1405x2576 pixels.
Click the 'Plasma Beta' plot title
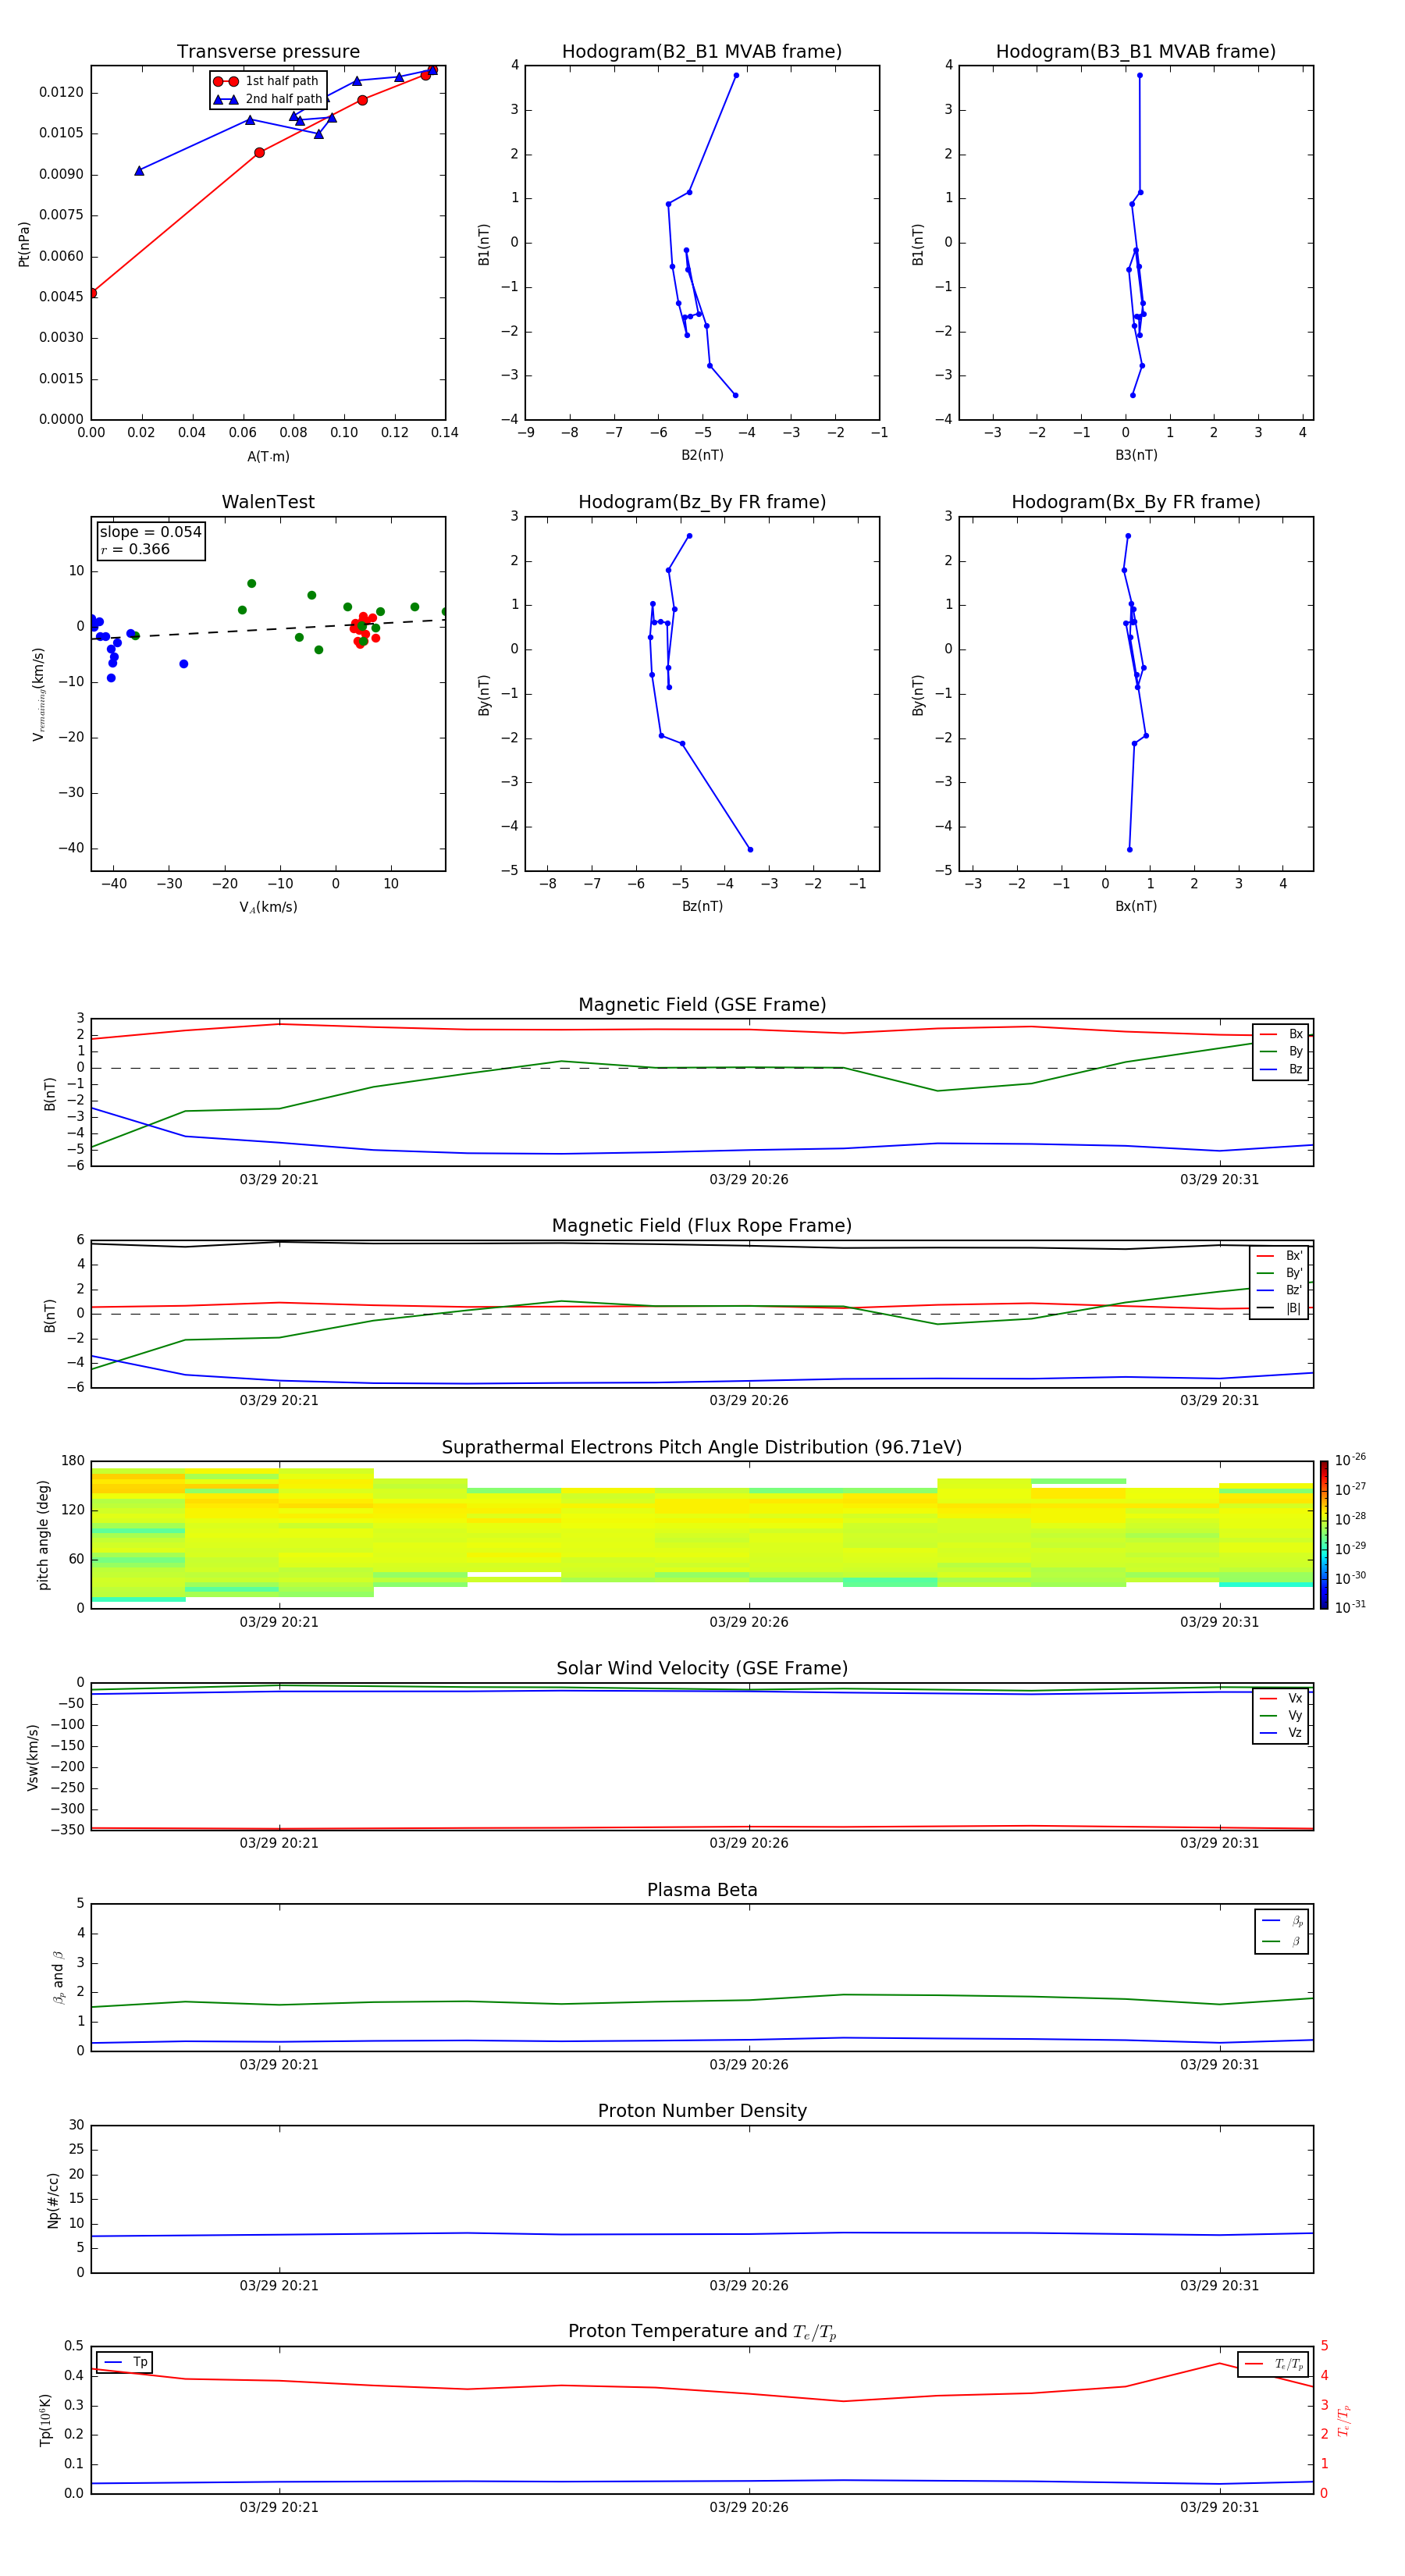click(x=702, y=1890)
